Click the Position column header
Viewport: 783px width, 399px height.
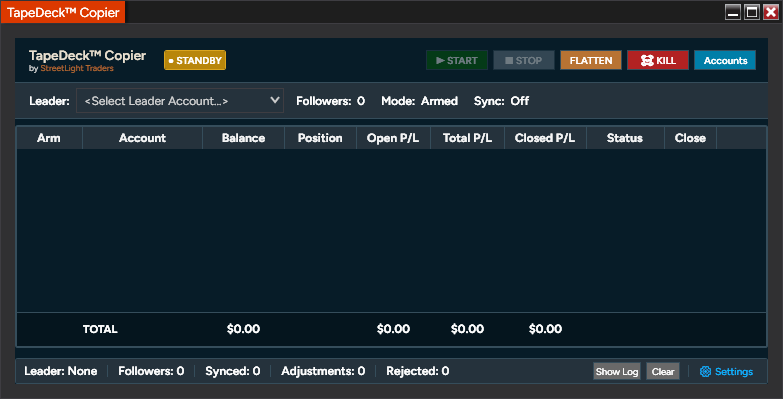coord(320,138)
